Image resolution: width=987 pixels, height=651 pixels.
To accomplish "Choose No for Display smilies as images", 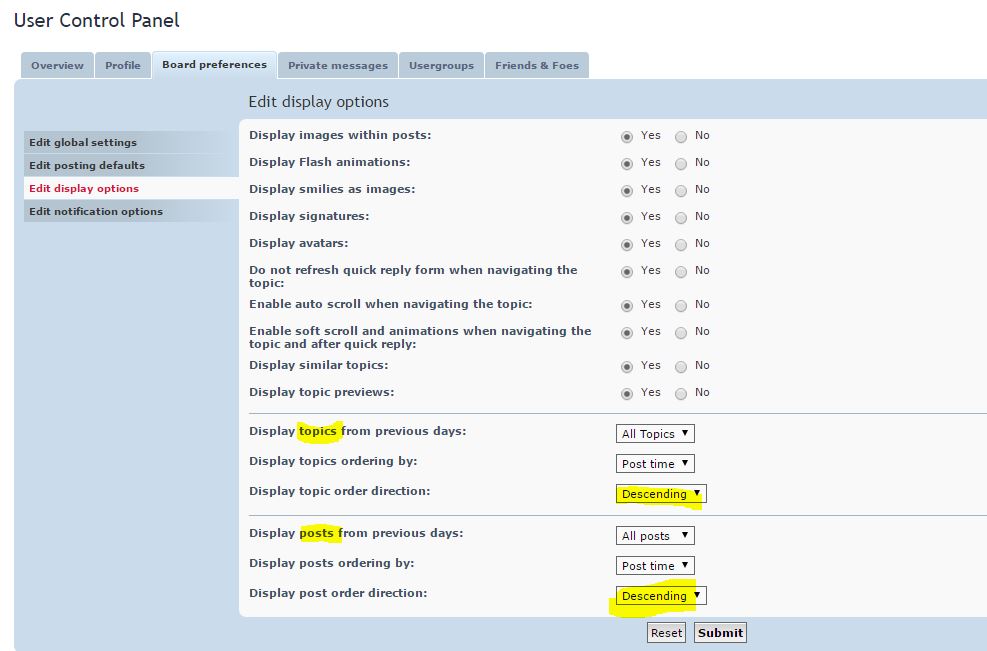I will point(681,190).
